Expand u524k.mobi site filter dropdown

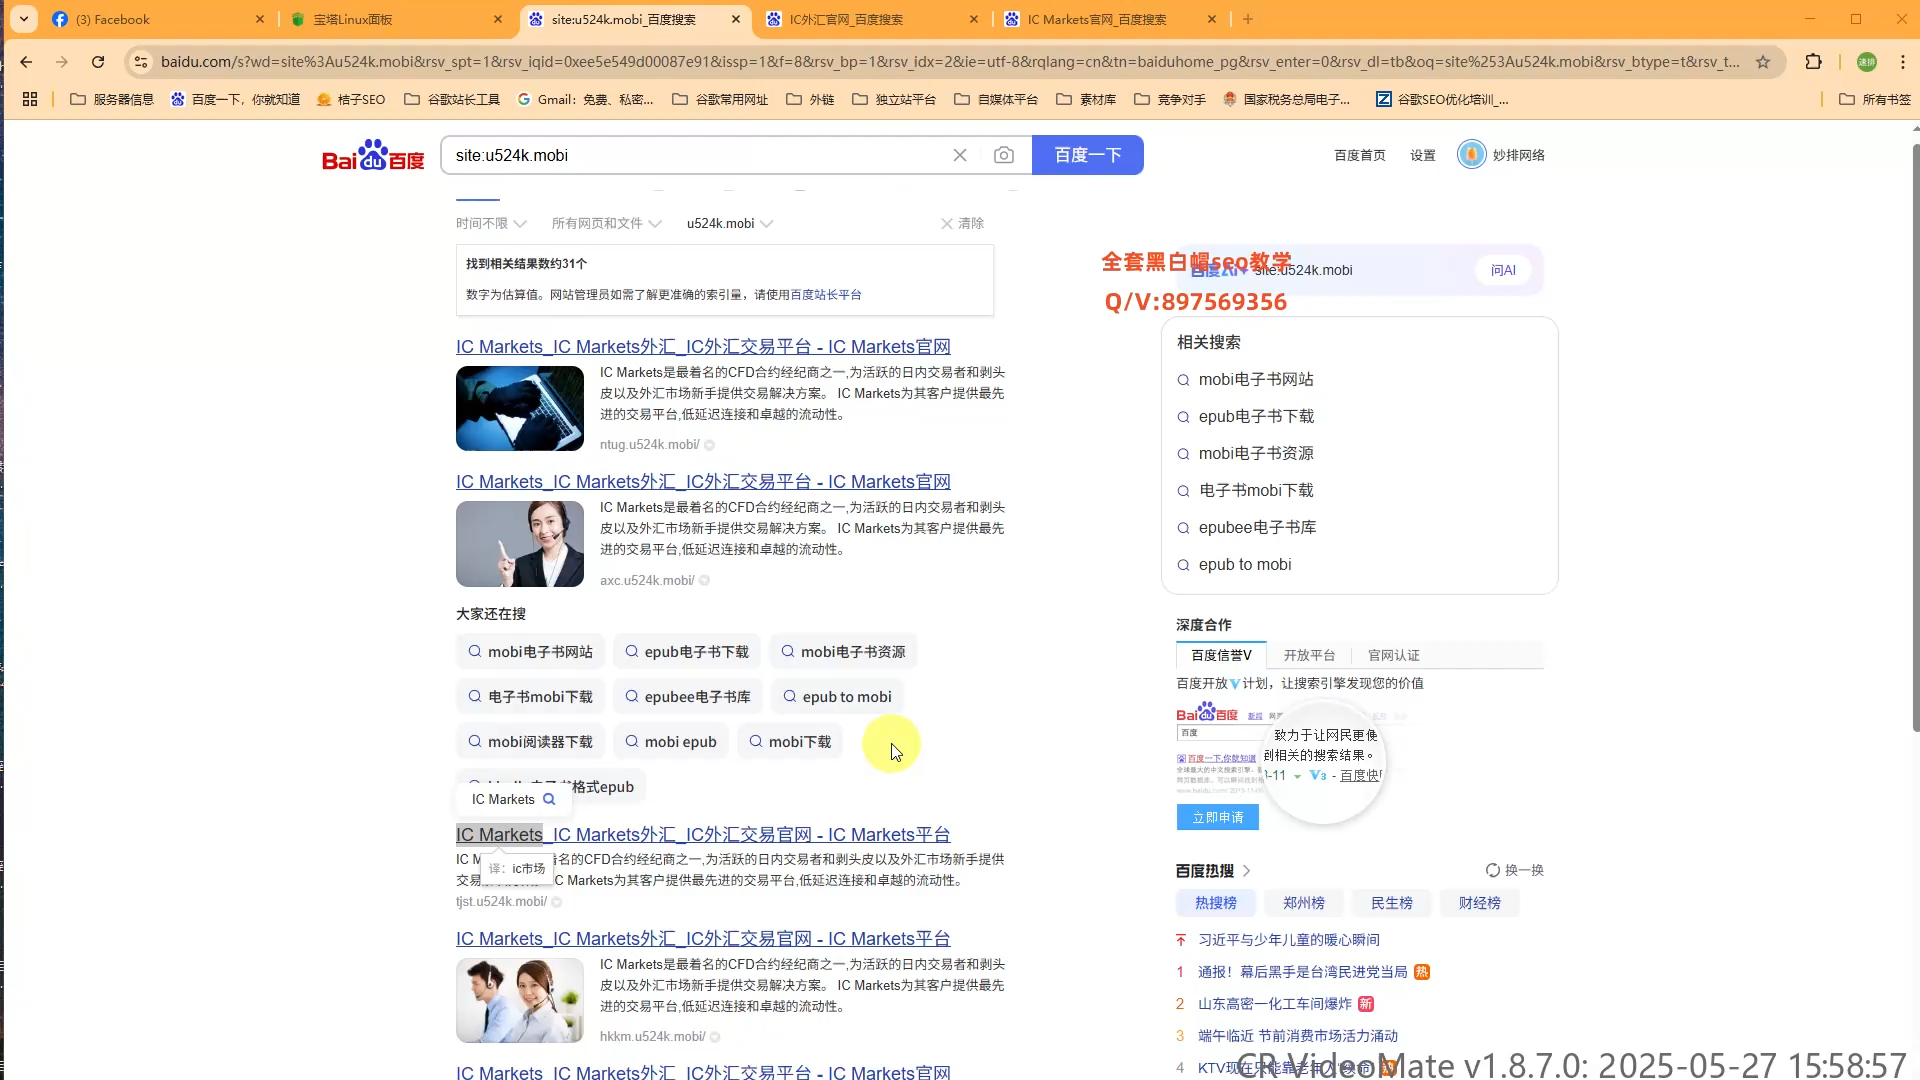729,223
